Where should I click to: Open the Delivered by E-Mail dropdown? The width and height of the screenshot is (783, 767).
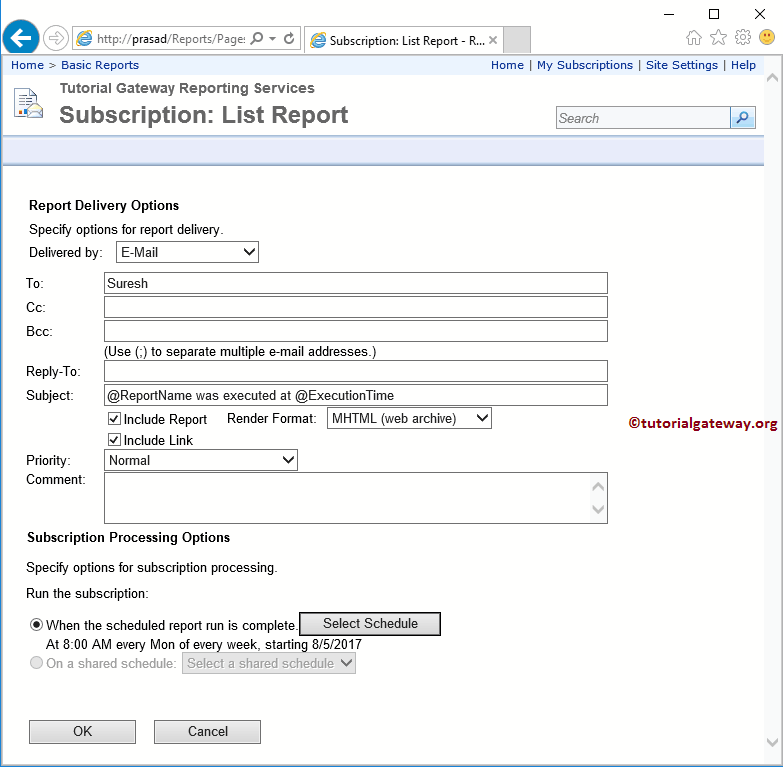pos(187,252)
